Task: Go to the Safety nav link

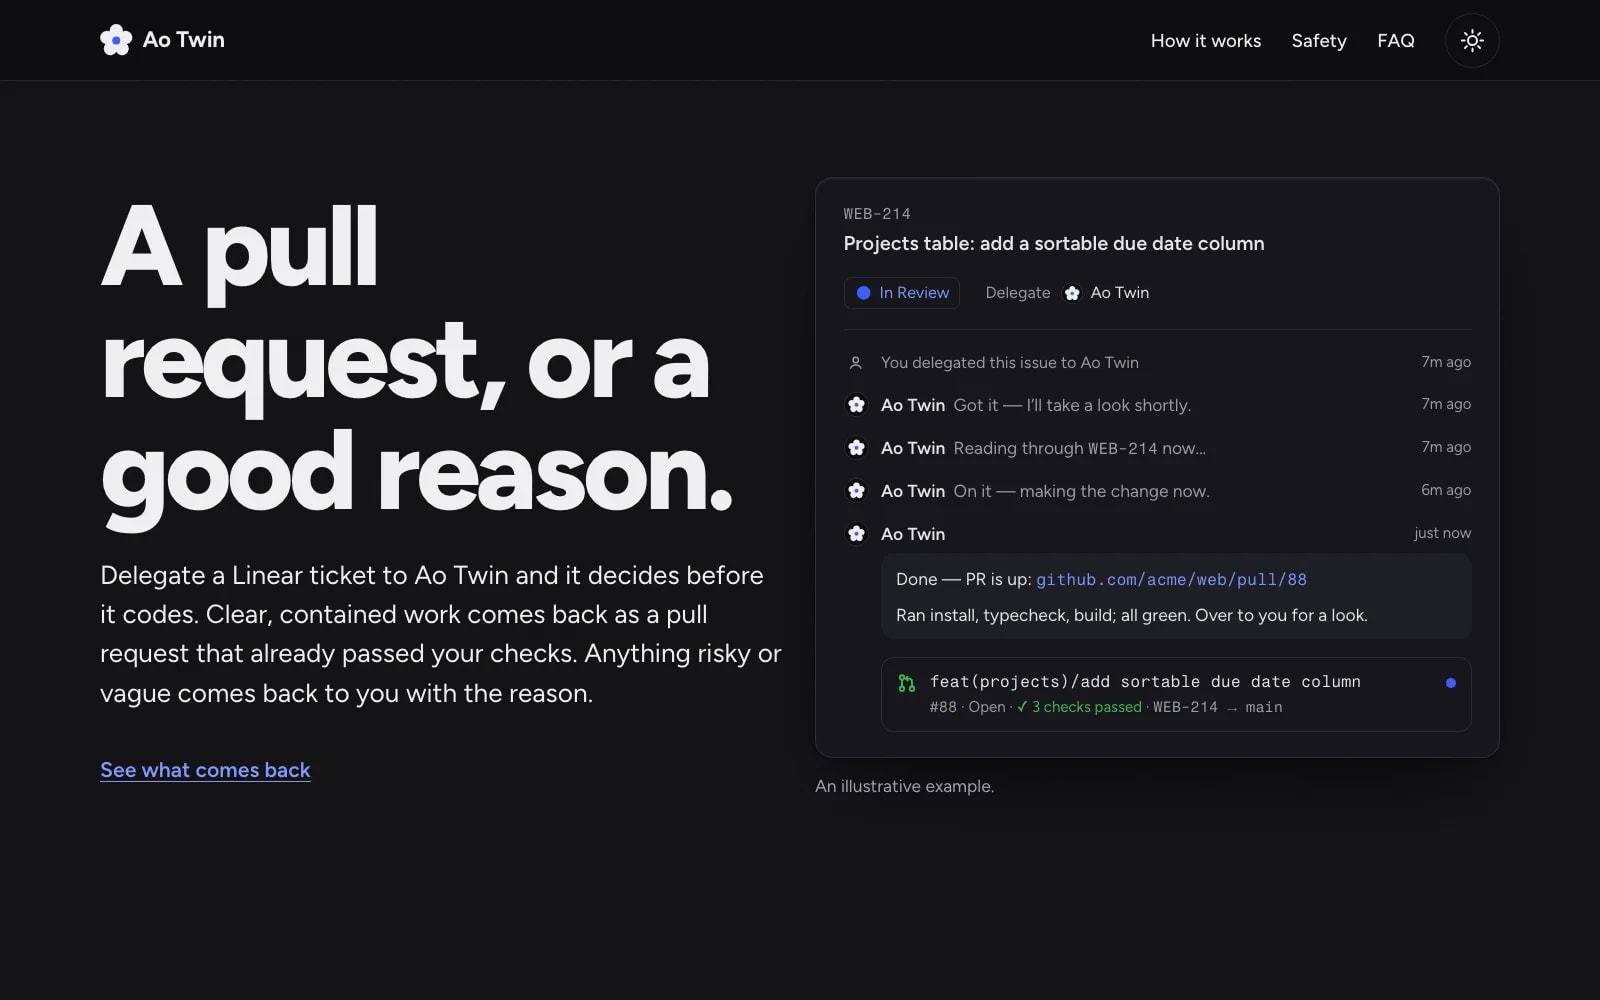Action: (x=1319, y=41)
